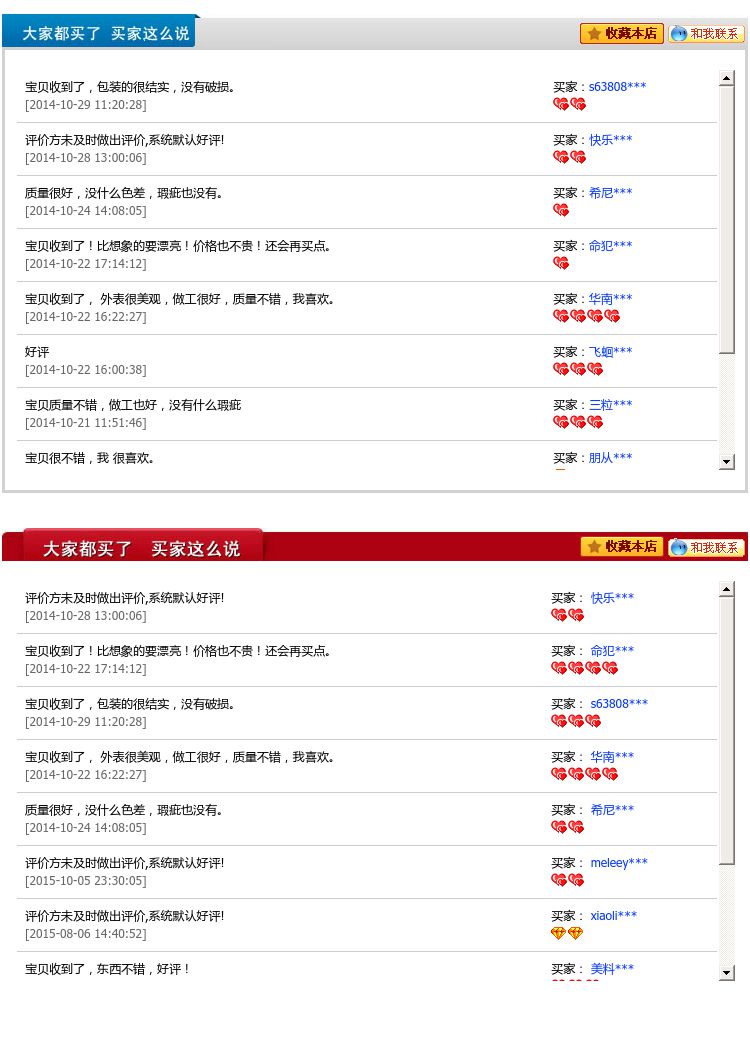Click star icon on blue panel's 收藏本店
The image size is (750, 1042).
pos(594,33)
